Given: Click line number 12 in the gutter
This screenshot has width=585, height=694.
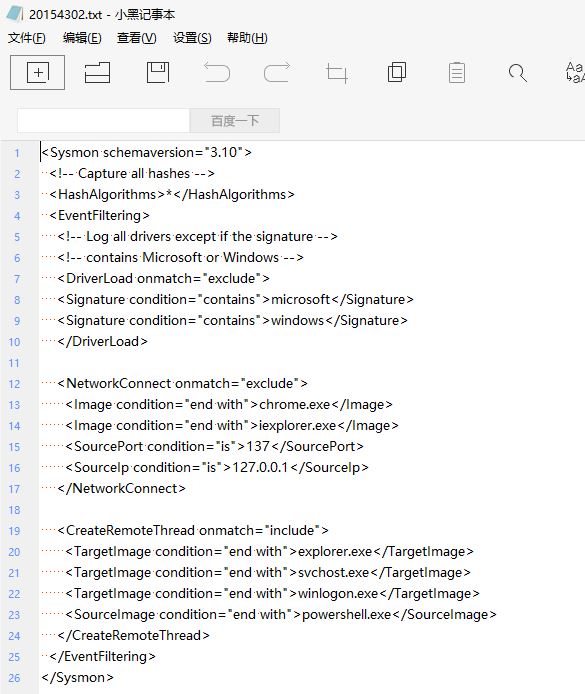Looking at the screenshot, I should coord(14,384).
